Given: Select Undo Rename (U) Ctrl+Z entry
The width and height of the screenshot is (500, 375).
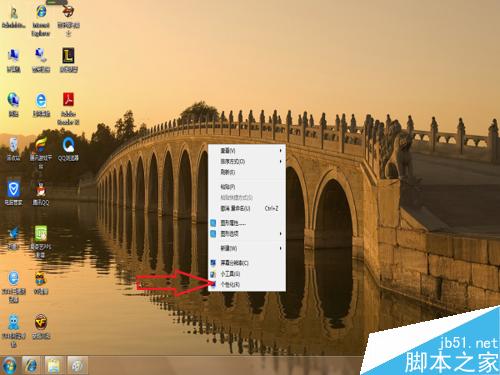Looking at the screenshot, I should (247, 208).
